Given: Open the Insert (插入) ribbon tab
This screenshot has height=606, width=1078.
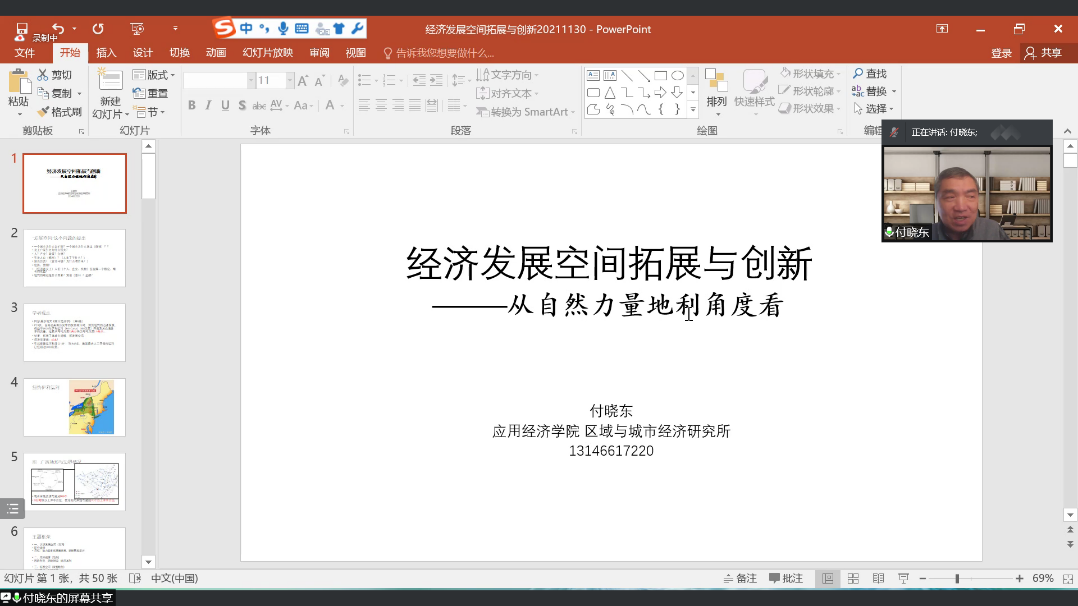Looking at the screenshot, I should coord(106,53).
